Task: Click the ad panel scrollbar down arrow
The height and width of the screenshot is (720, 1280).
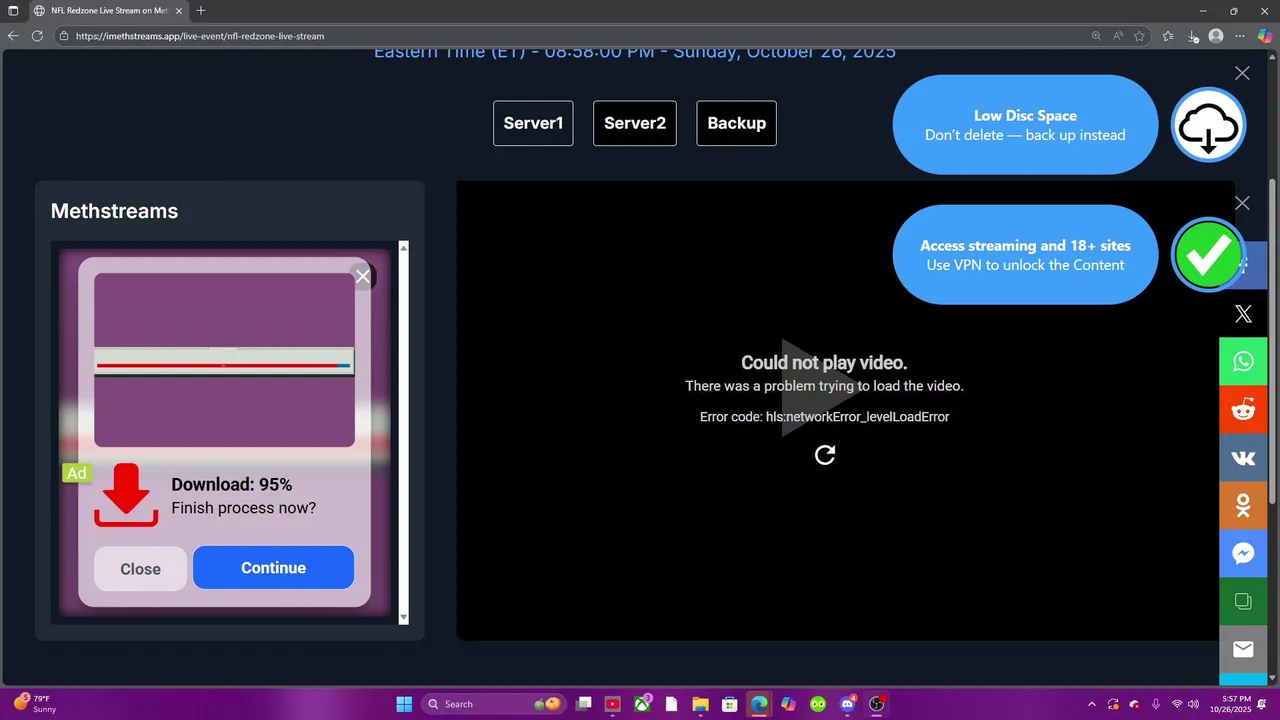Action: (404, 619)
